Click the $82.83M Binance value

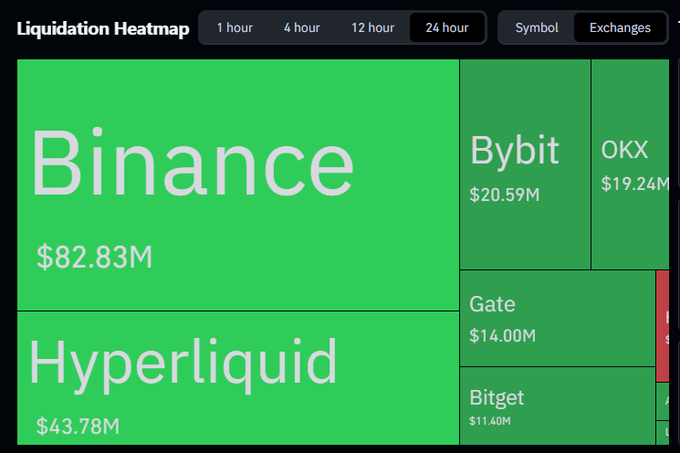click(x=95, y=257)
